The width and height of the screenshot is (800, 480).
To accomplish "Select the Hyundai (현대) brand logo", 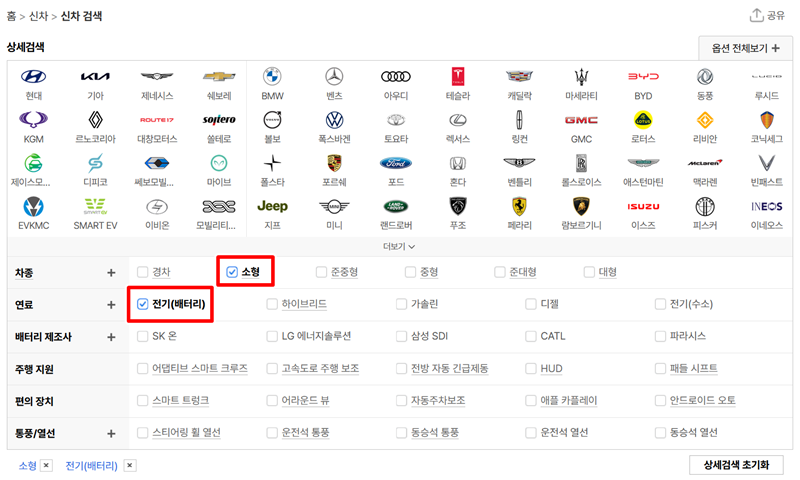I will tap(34, 77).
